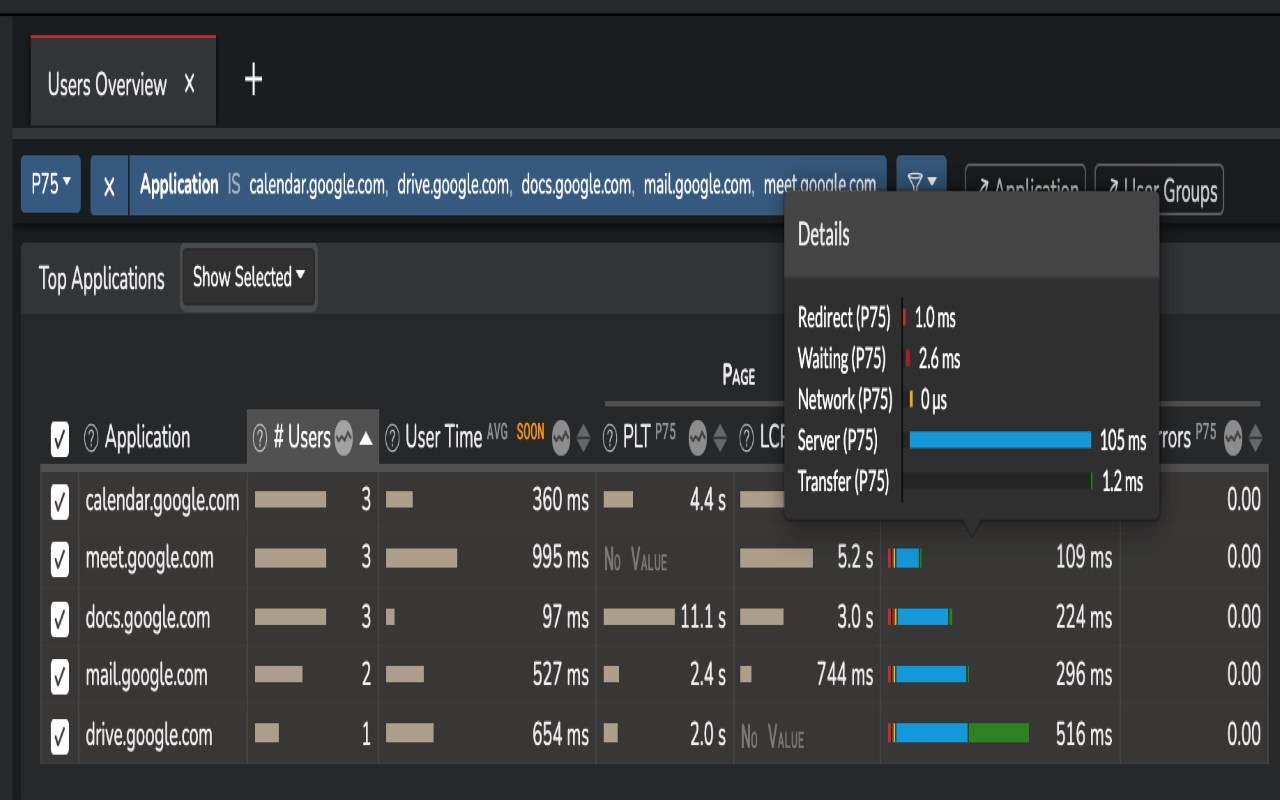
Task: Select the 296 ms value for mail
Action: click(1084, 675)
